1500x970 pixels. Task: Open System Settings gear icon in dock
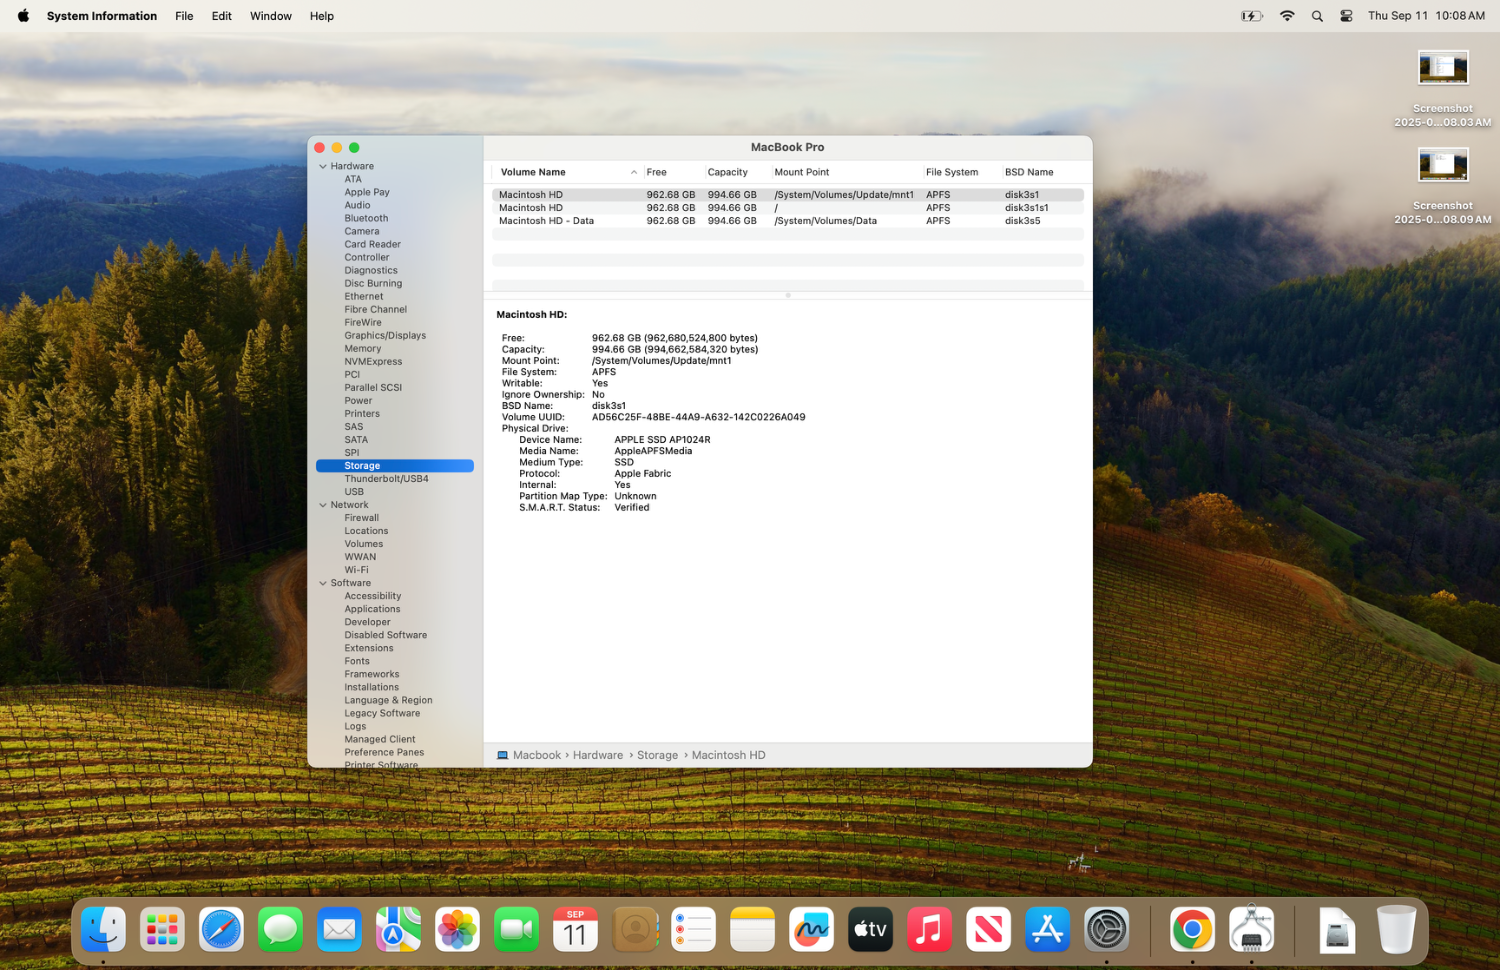point(1107,929)
